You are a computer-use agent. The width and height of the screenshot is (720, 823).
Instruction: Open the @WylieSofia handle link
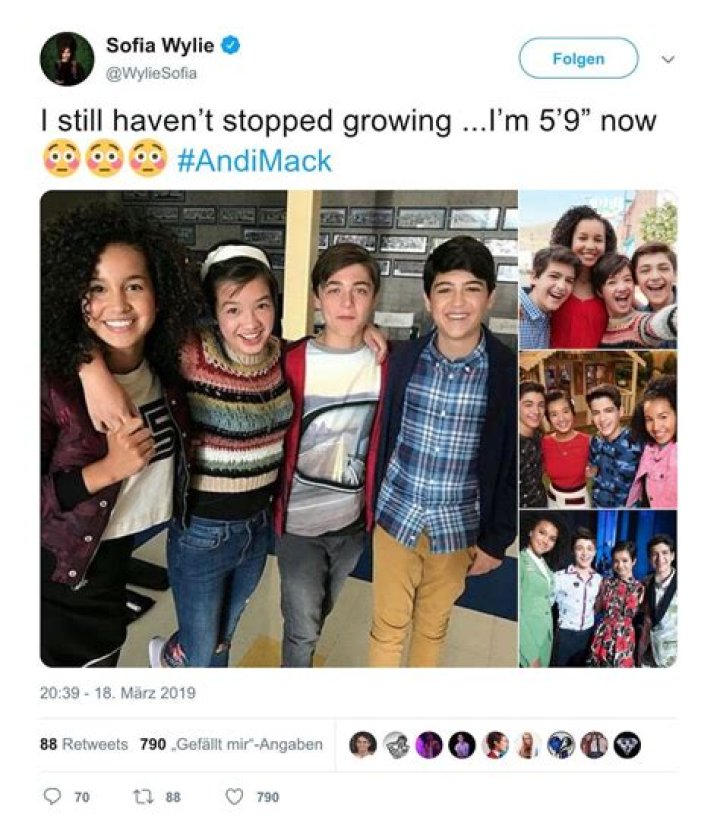152,73
